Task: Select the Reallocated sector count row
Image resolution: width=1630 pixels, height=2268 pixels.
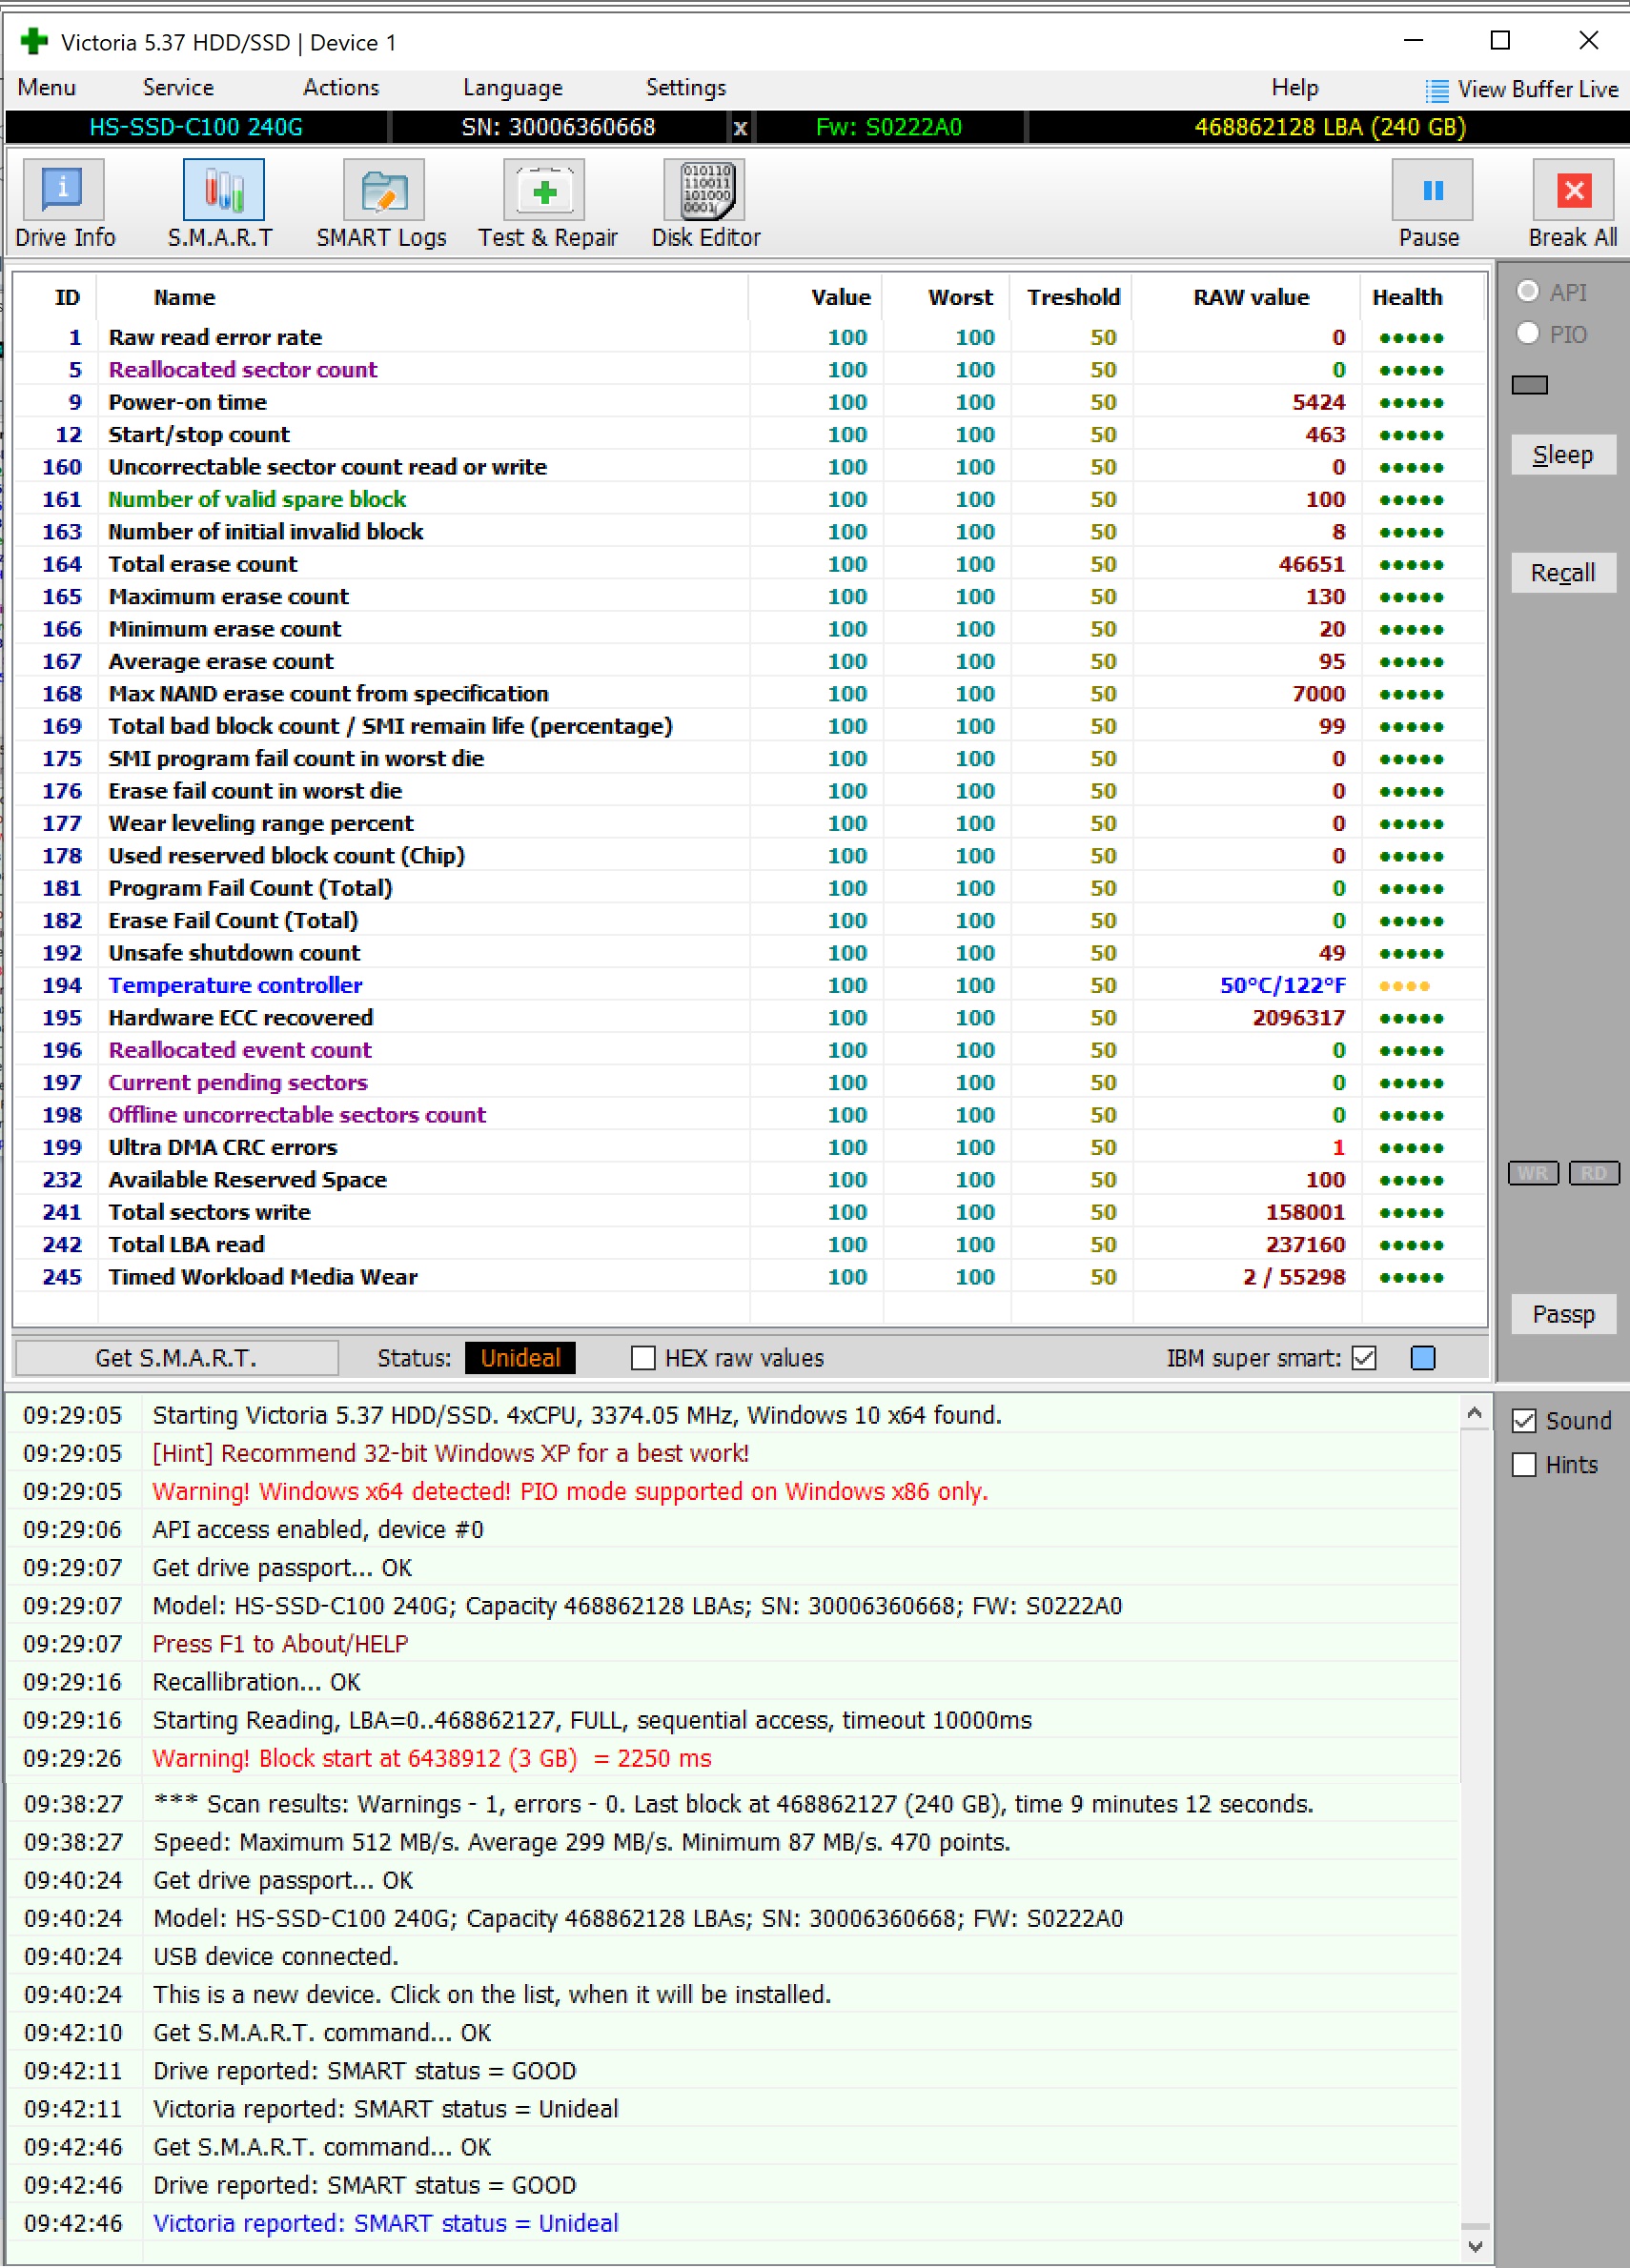Action: pyautogui.click(x=748, y=369)
